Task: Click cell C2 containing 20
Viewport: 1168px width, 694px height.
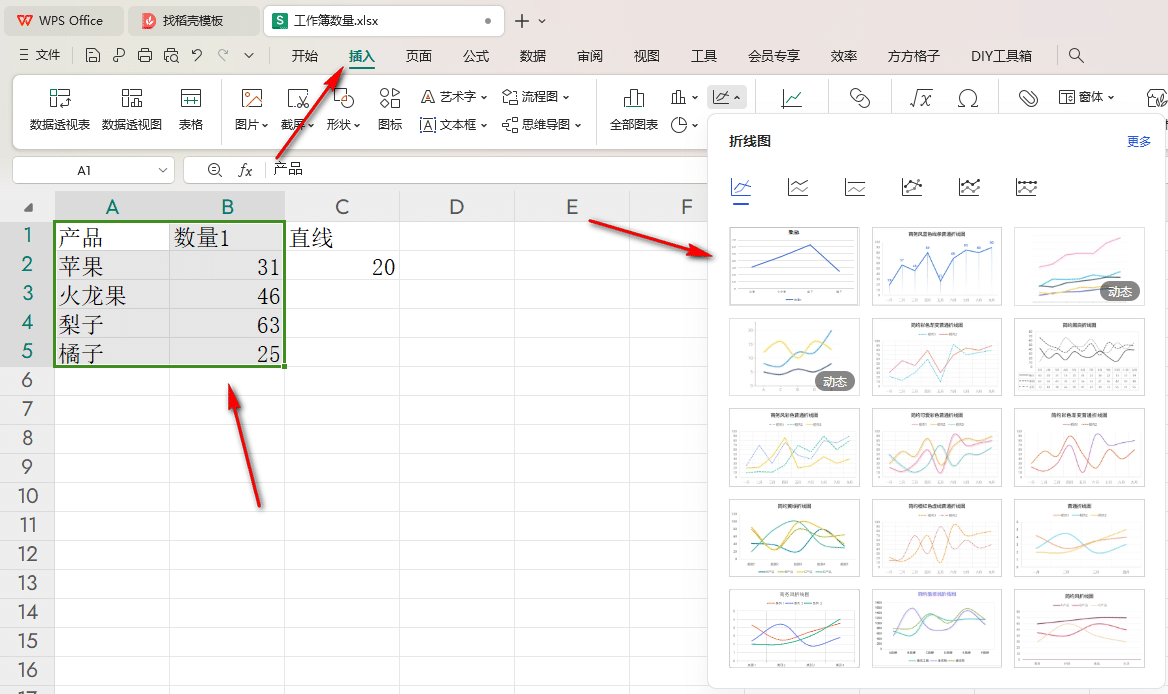Action: [342, 267]
